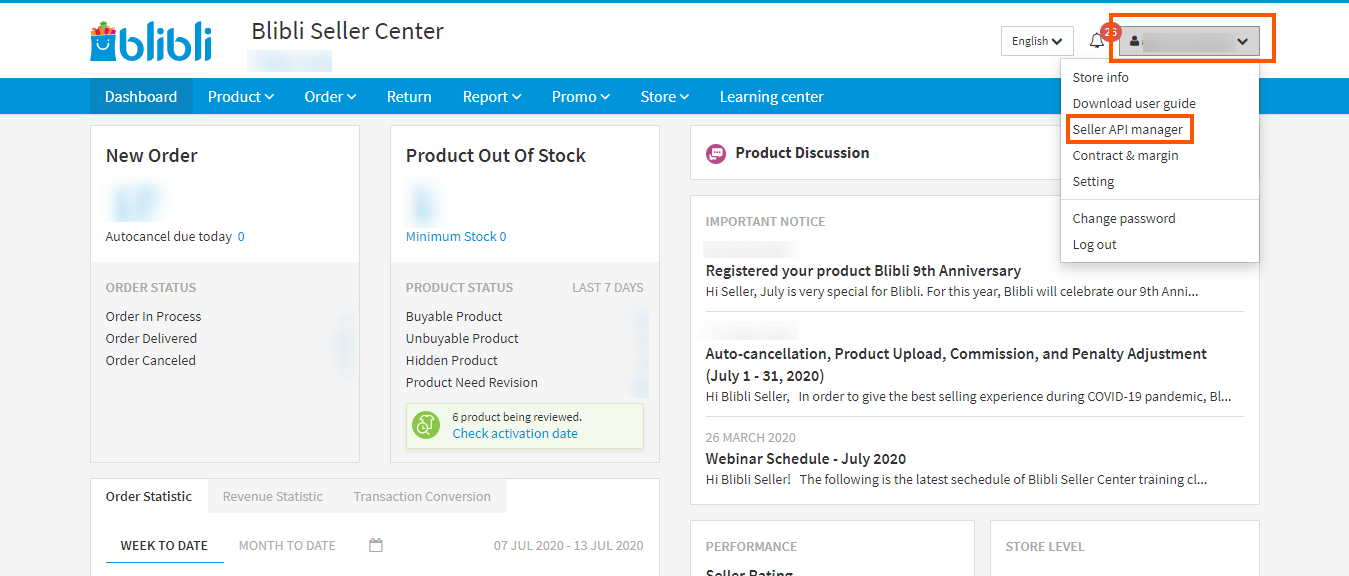This screenshot has height=576, width=1349.
Task: Switch to the Transaction Conversion tab
Action: tap(422, 496)
